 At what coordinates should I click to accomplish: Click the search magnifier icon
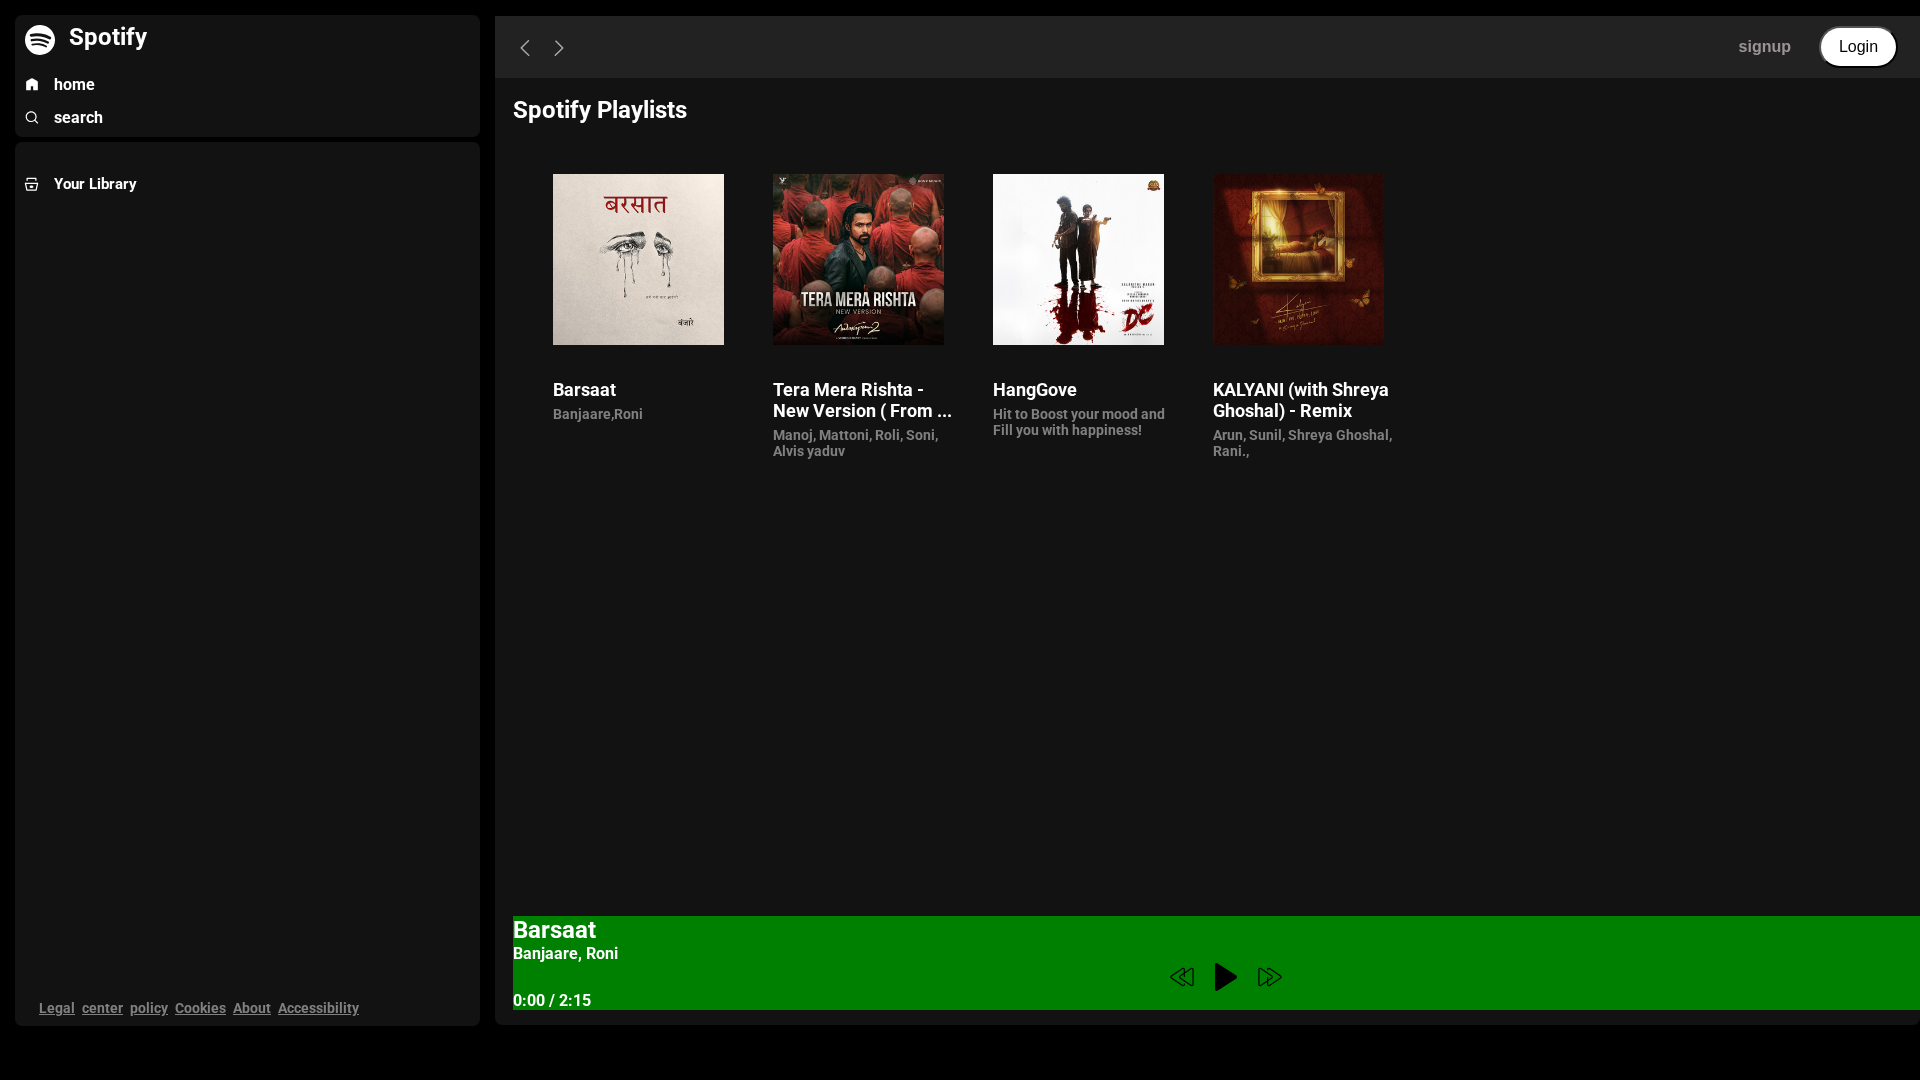tap(32, 118)
